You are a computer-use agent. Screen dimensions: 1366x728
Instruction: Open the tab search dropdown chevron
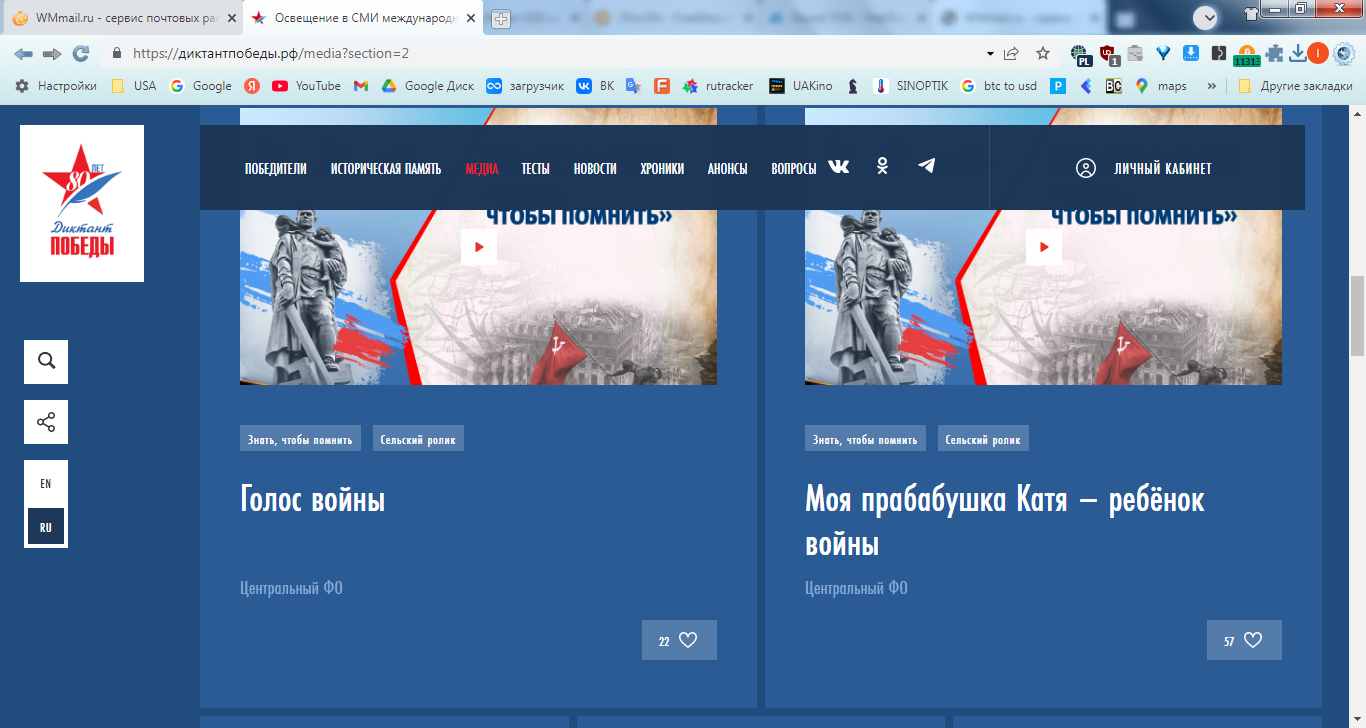[x=1207, y=17]
